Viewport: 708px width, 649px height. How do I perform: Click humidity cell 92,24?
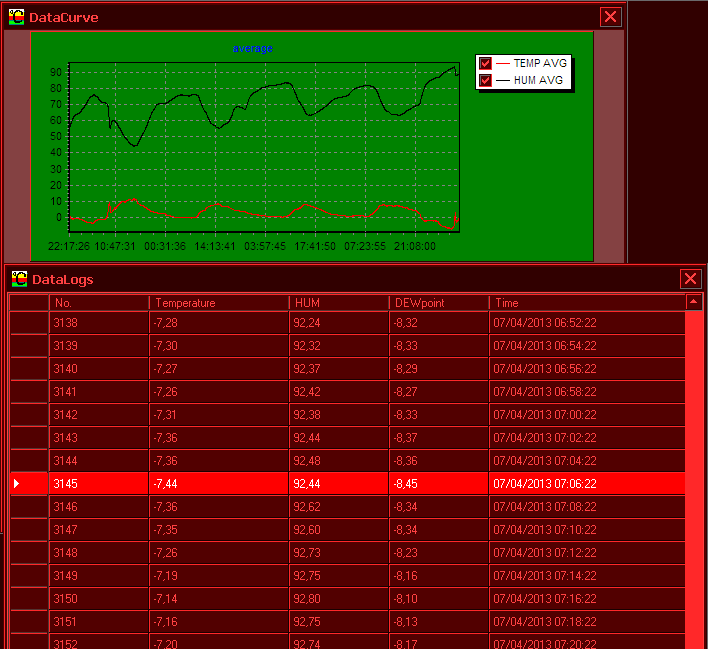(x=339, y=323)
